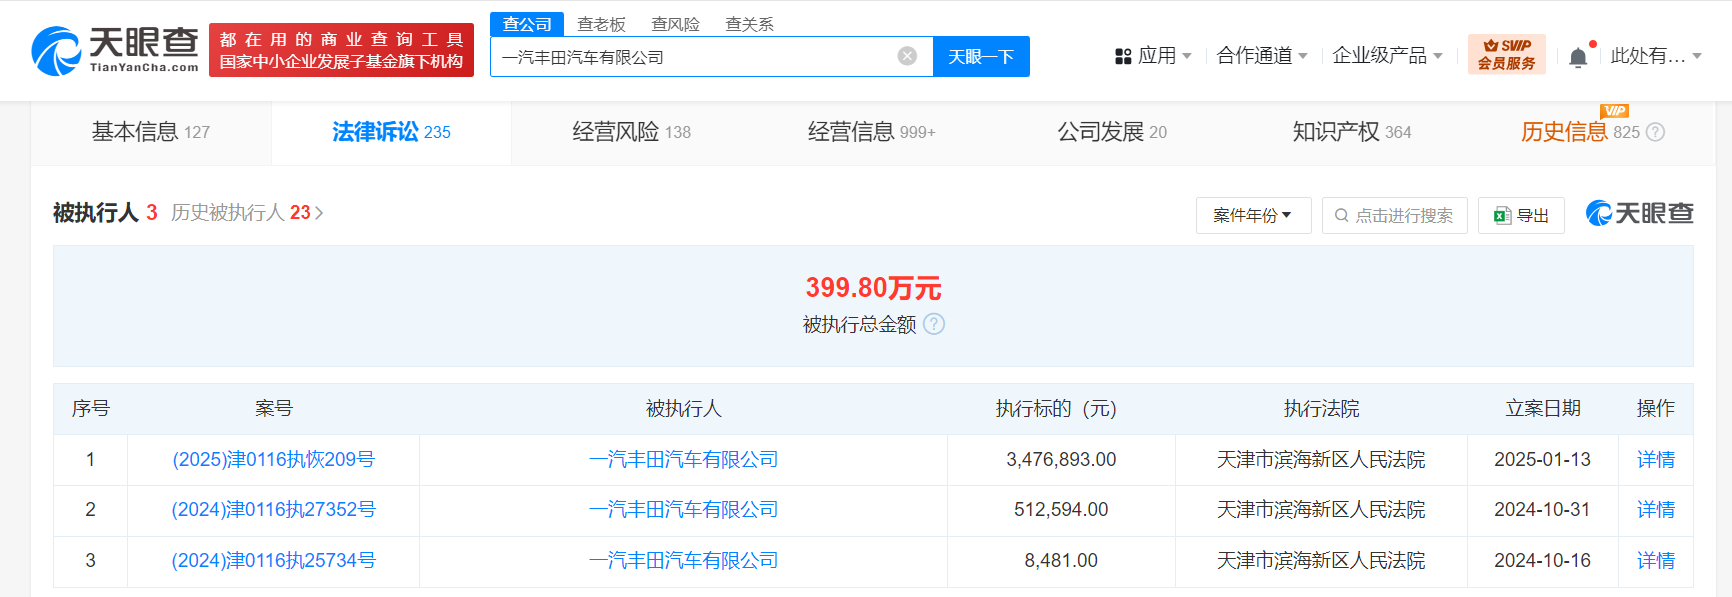Open 一汽丰田汽车有限公司 link in row 2
This screenshot has height=597, width=1732.
(x=683, y=510)
